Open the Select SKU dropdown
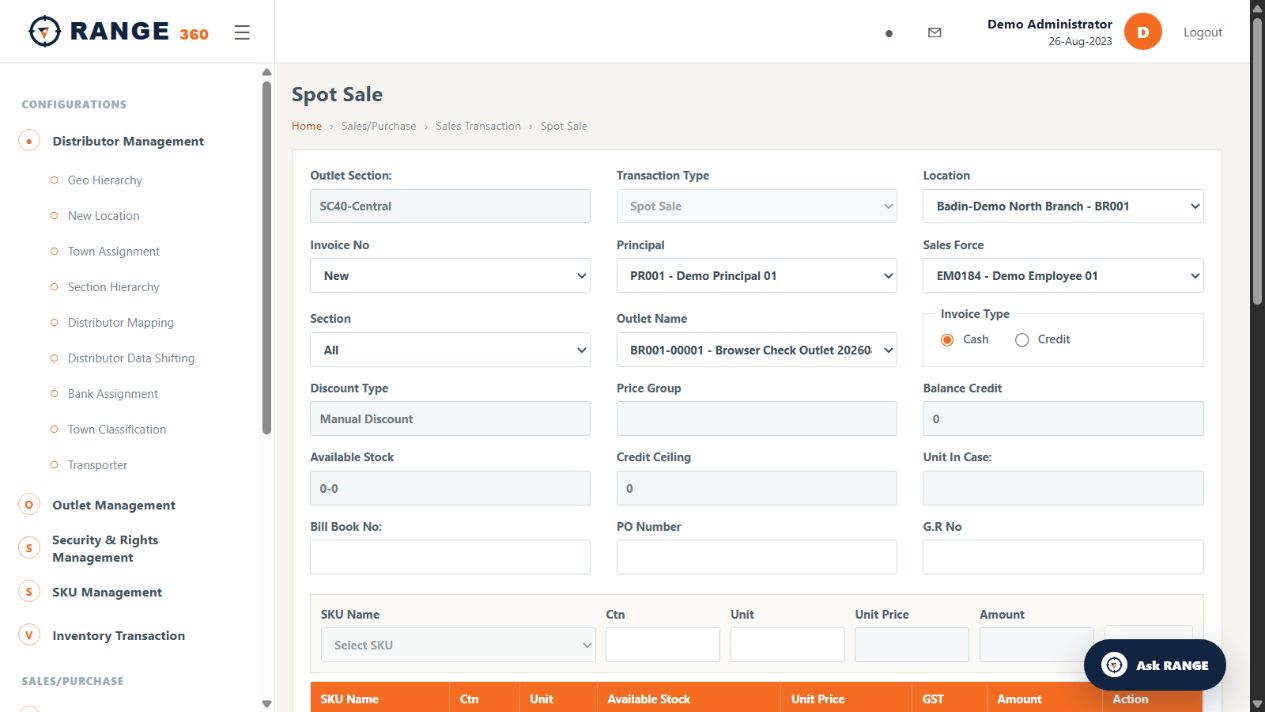This screenshot has width=1265, height=712. tap(458, 645)
